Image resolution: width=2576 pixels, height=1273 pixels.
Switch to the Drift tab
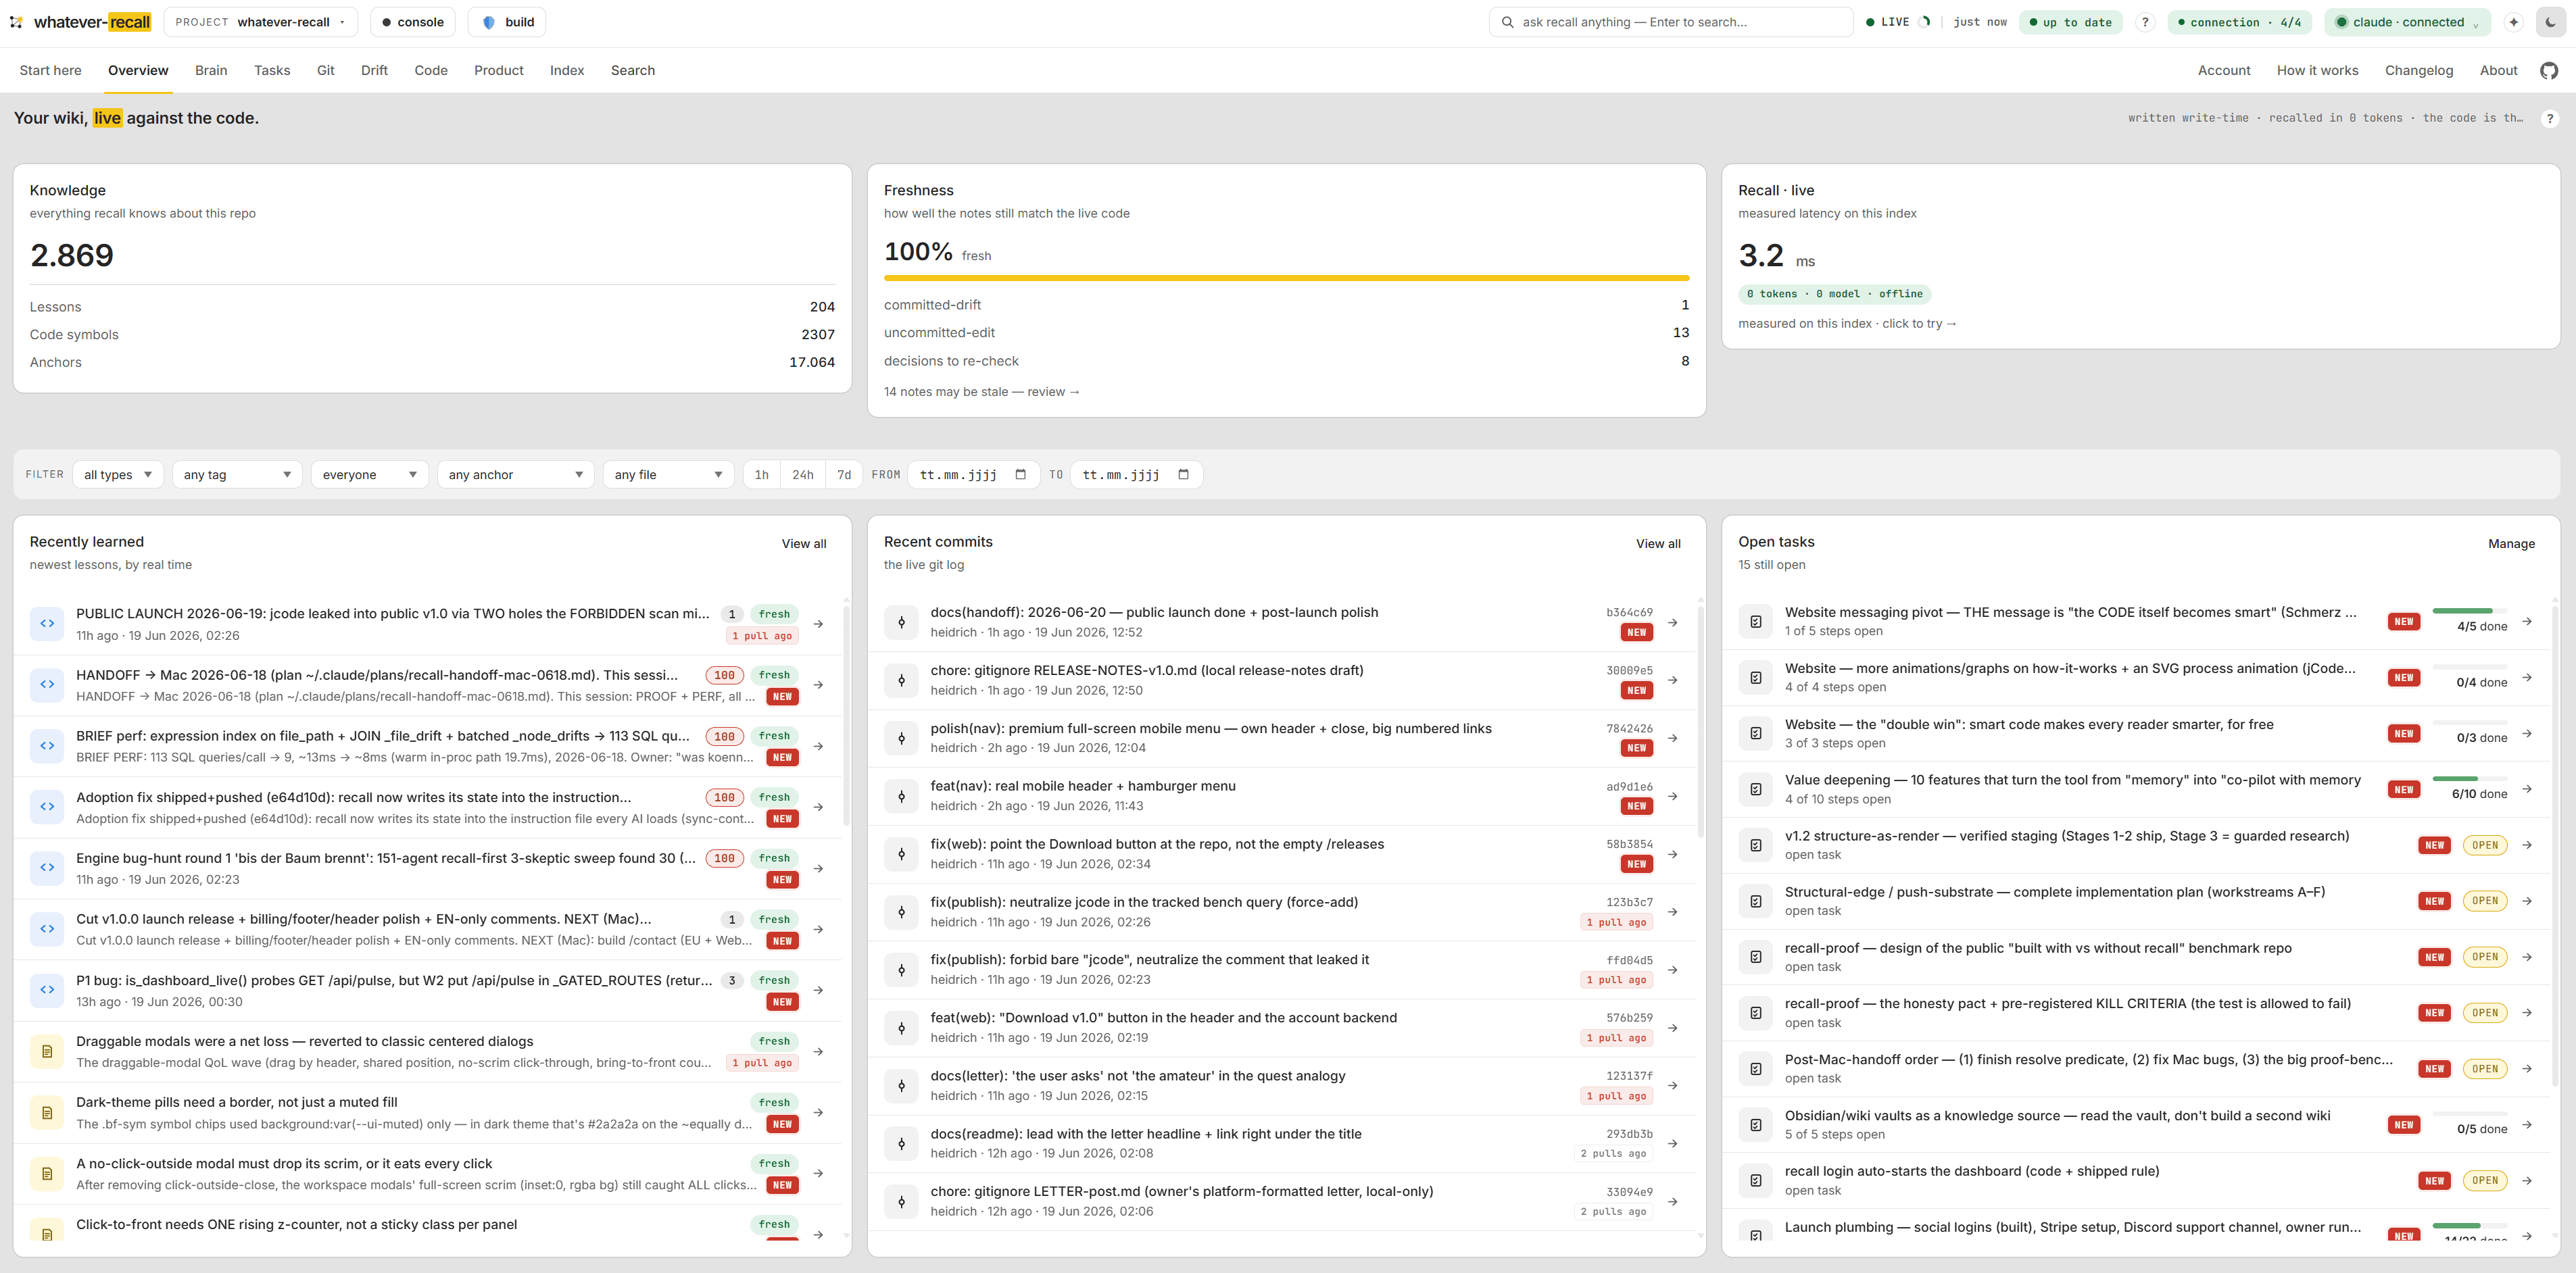click(374, 70)
